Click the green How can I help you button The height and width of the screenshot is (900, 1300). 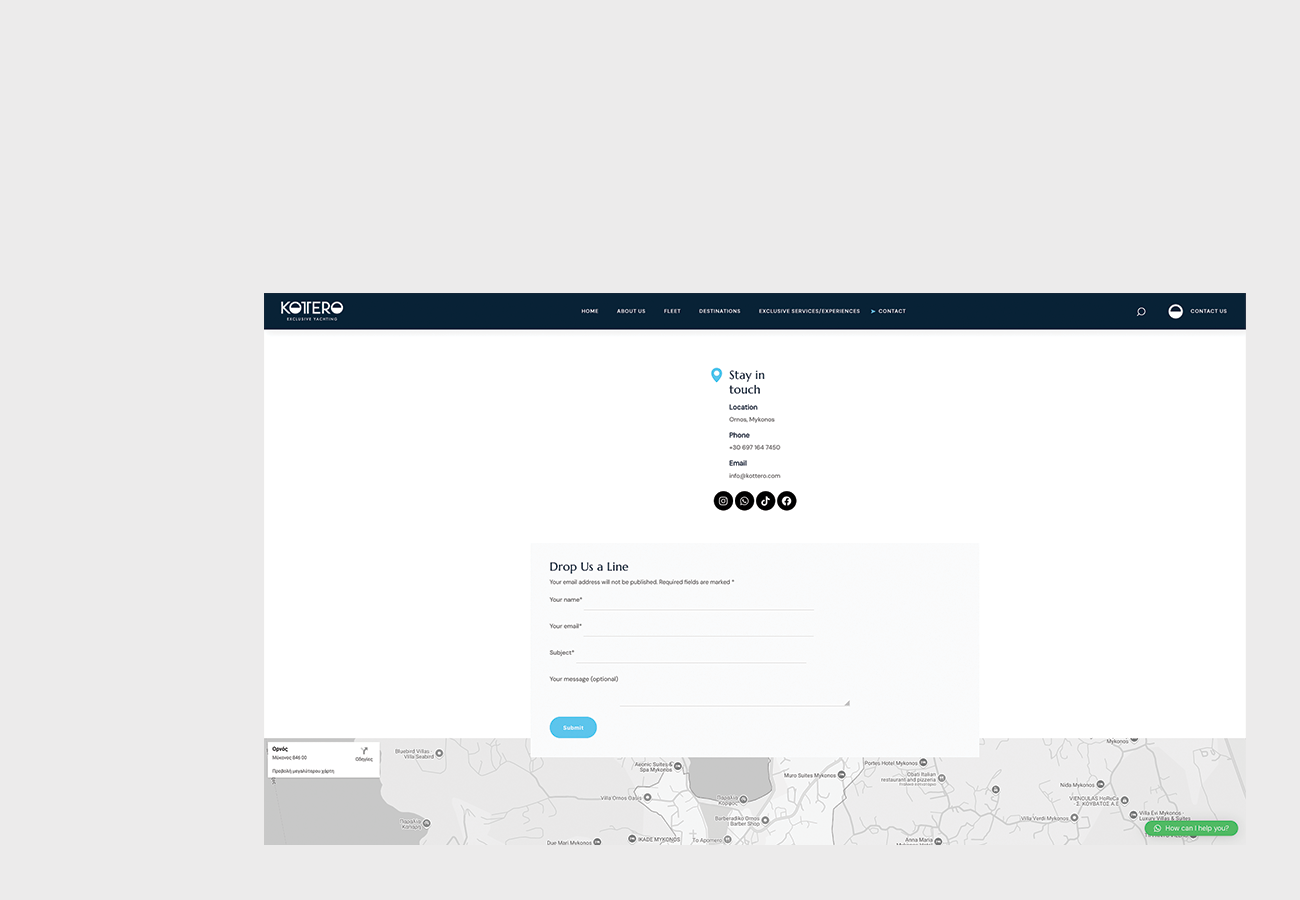pos(1191,828)
